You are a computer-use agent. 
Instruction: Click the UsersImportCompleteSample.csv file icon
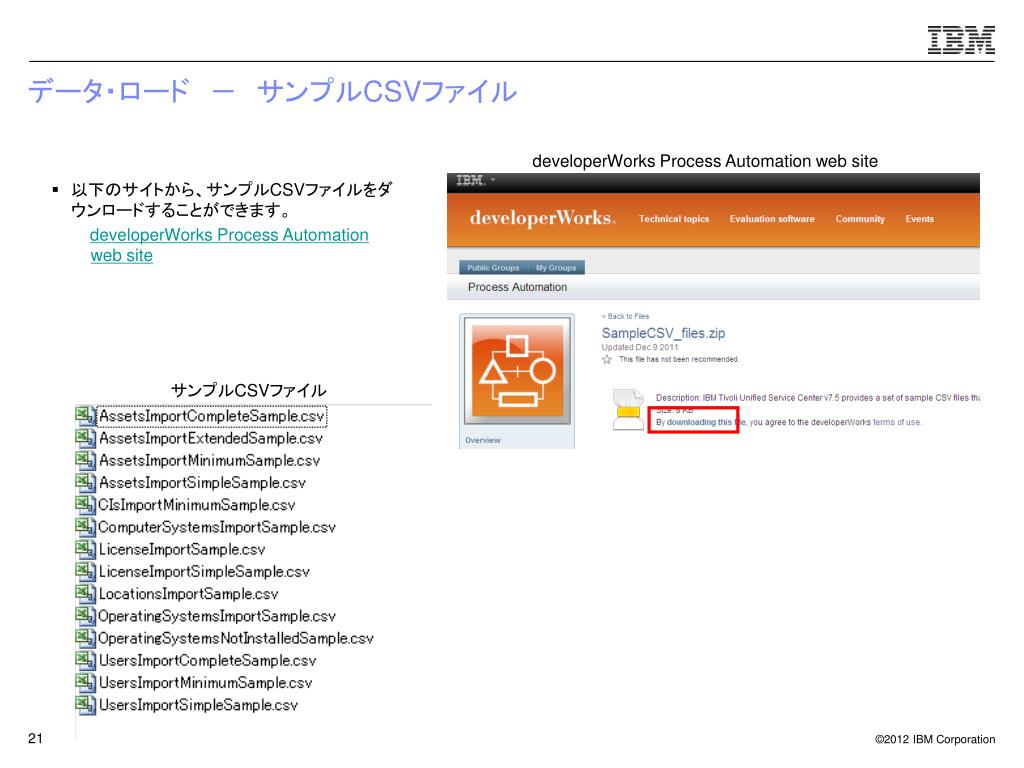[85, 660]
